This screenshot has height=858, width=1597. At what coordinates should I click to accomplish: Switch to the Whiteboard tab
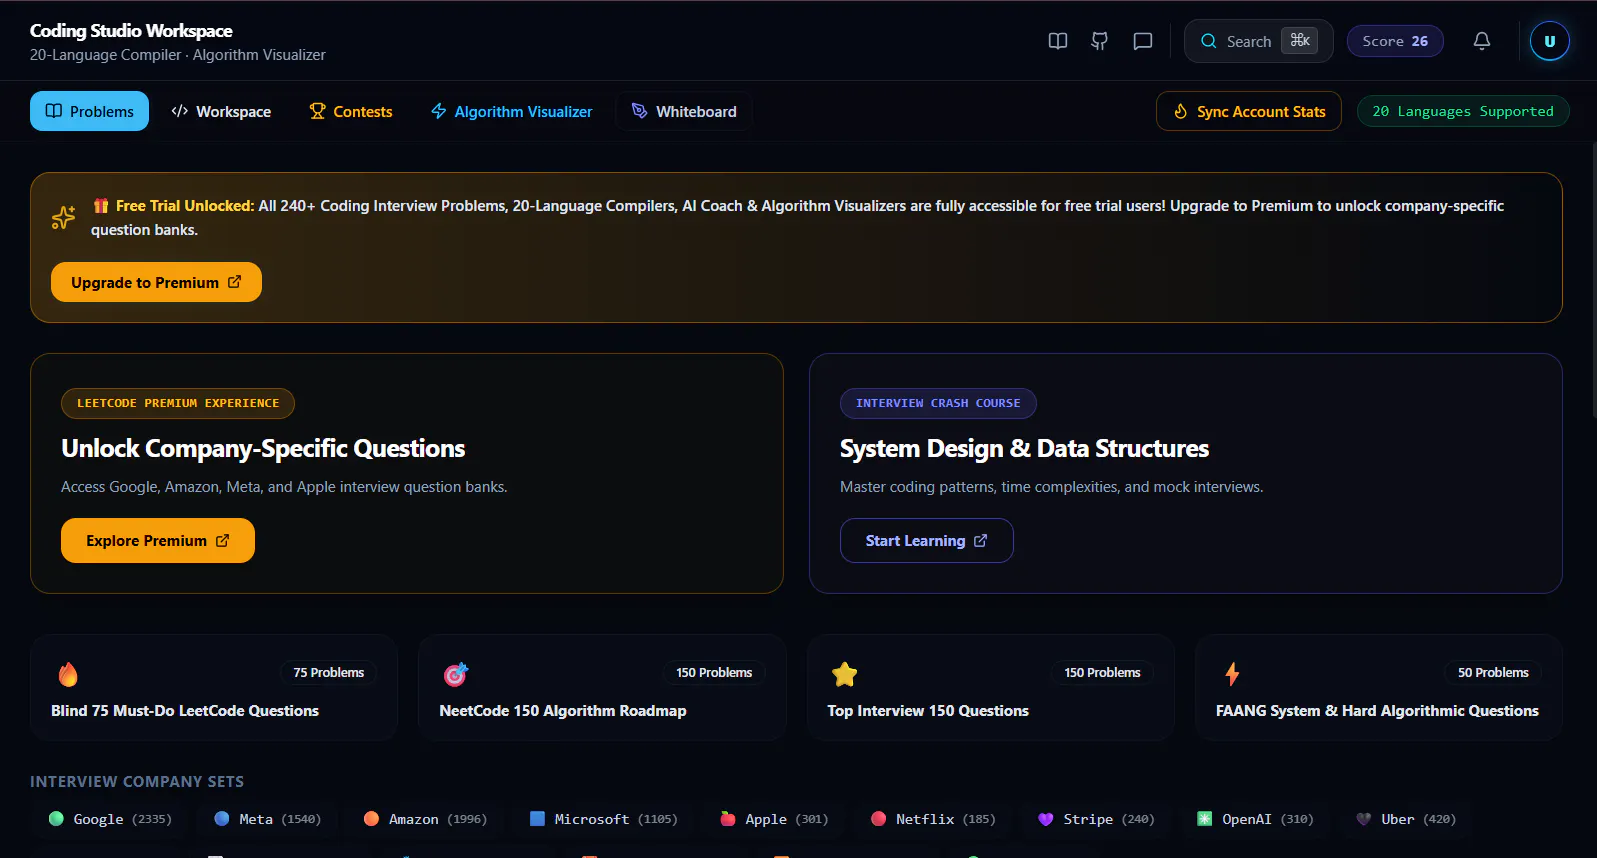[x=684, y=111]
